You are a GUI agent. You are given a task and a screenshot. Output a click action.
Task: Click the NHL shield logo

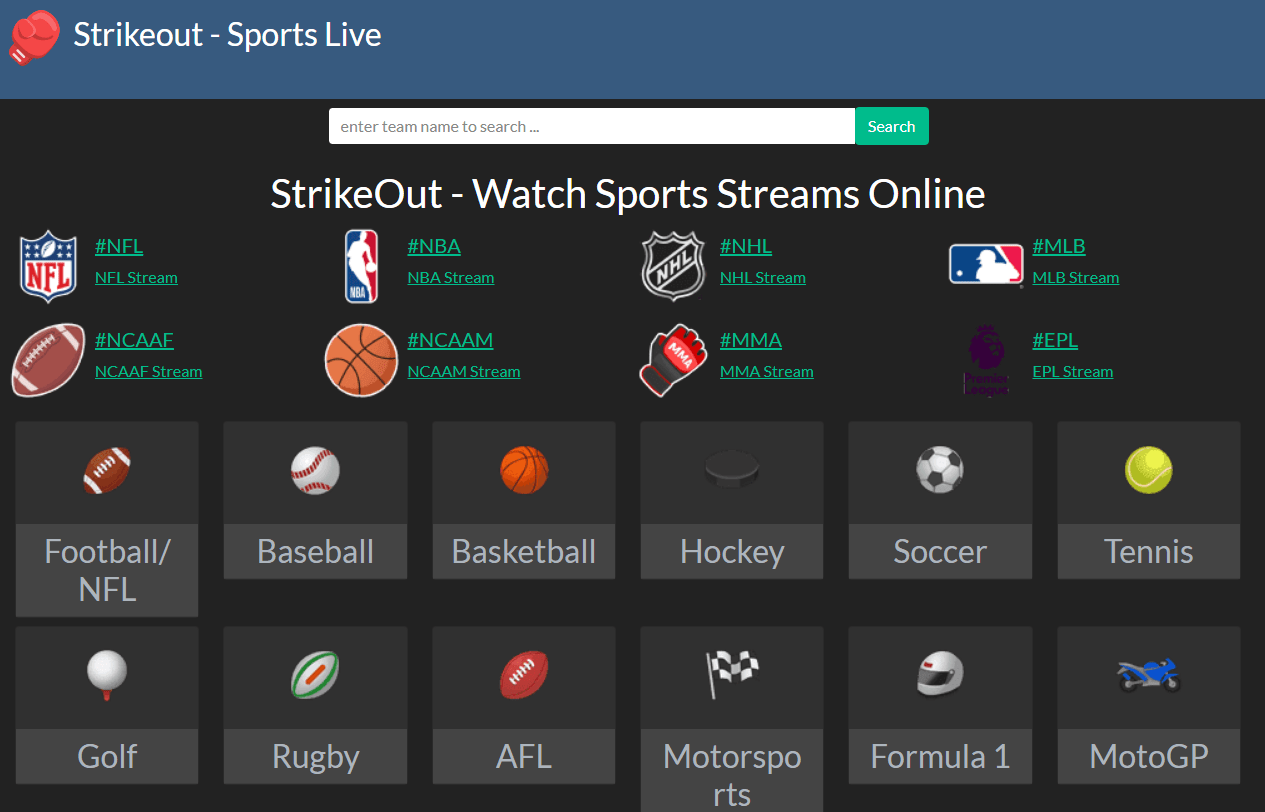(x=673, y=266)
